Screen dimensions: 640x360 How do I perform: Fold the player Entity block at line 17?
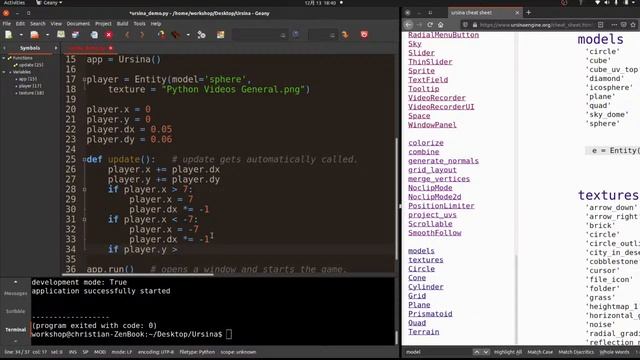[84, 80]
